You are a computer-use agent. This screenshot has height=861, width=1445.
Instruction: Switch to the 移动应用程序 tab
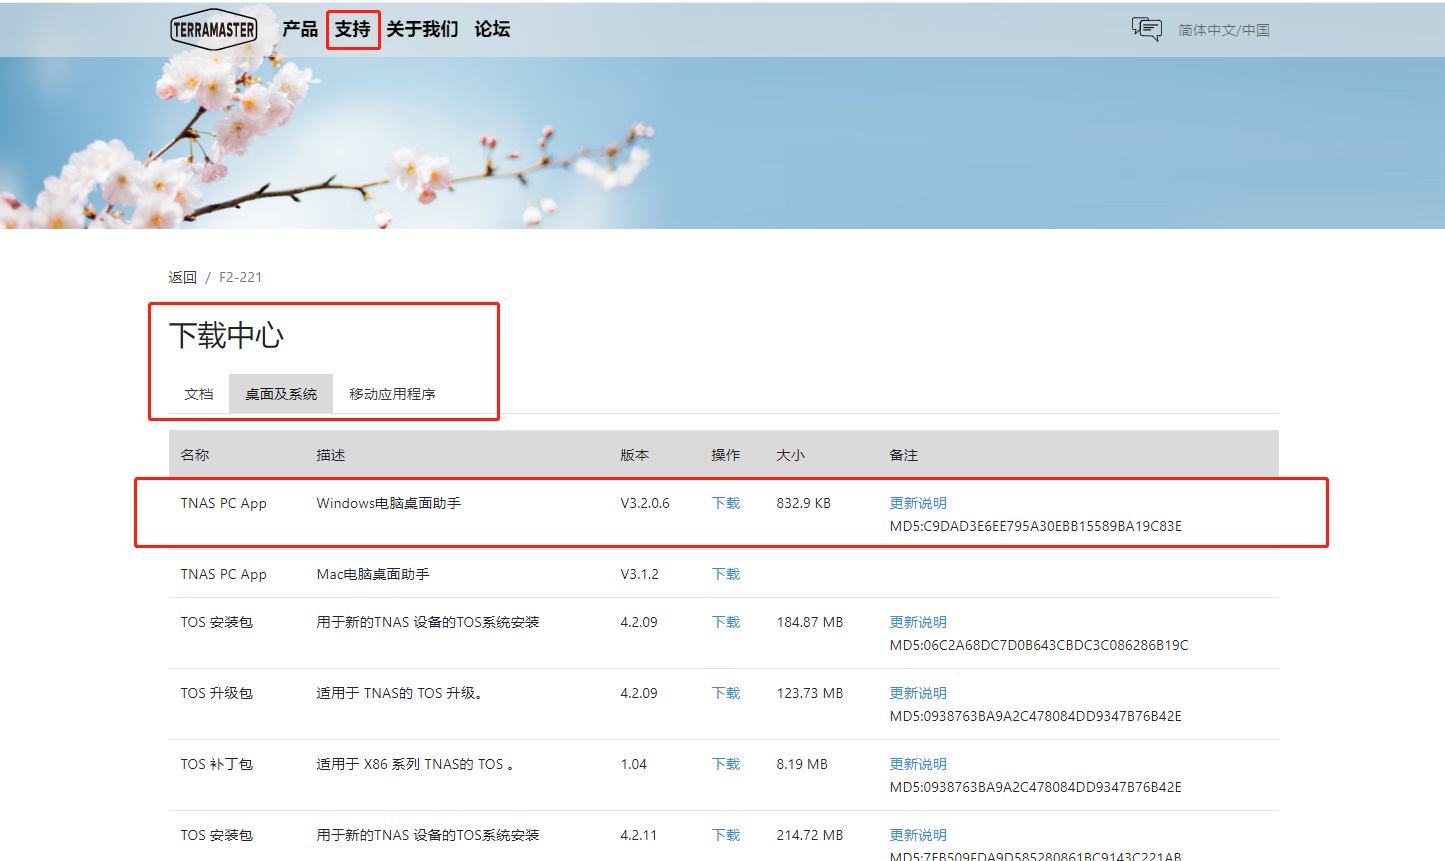[392, 394]
